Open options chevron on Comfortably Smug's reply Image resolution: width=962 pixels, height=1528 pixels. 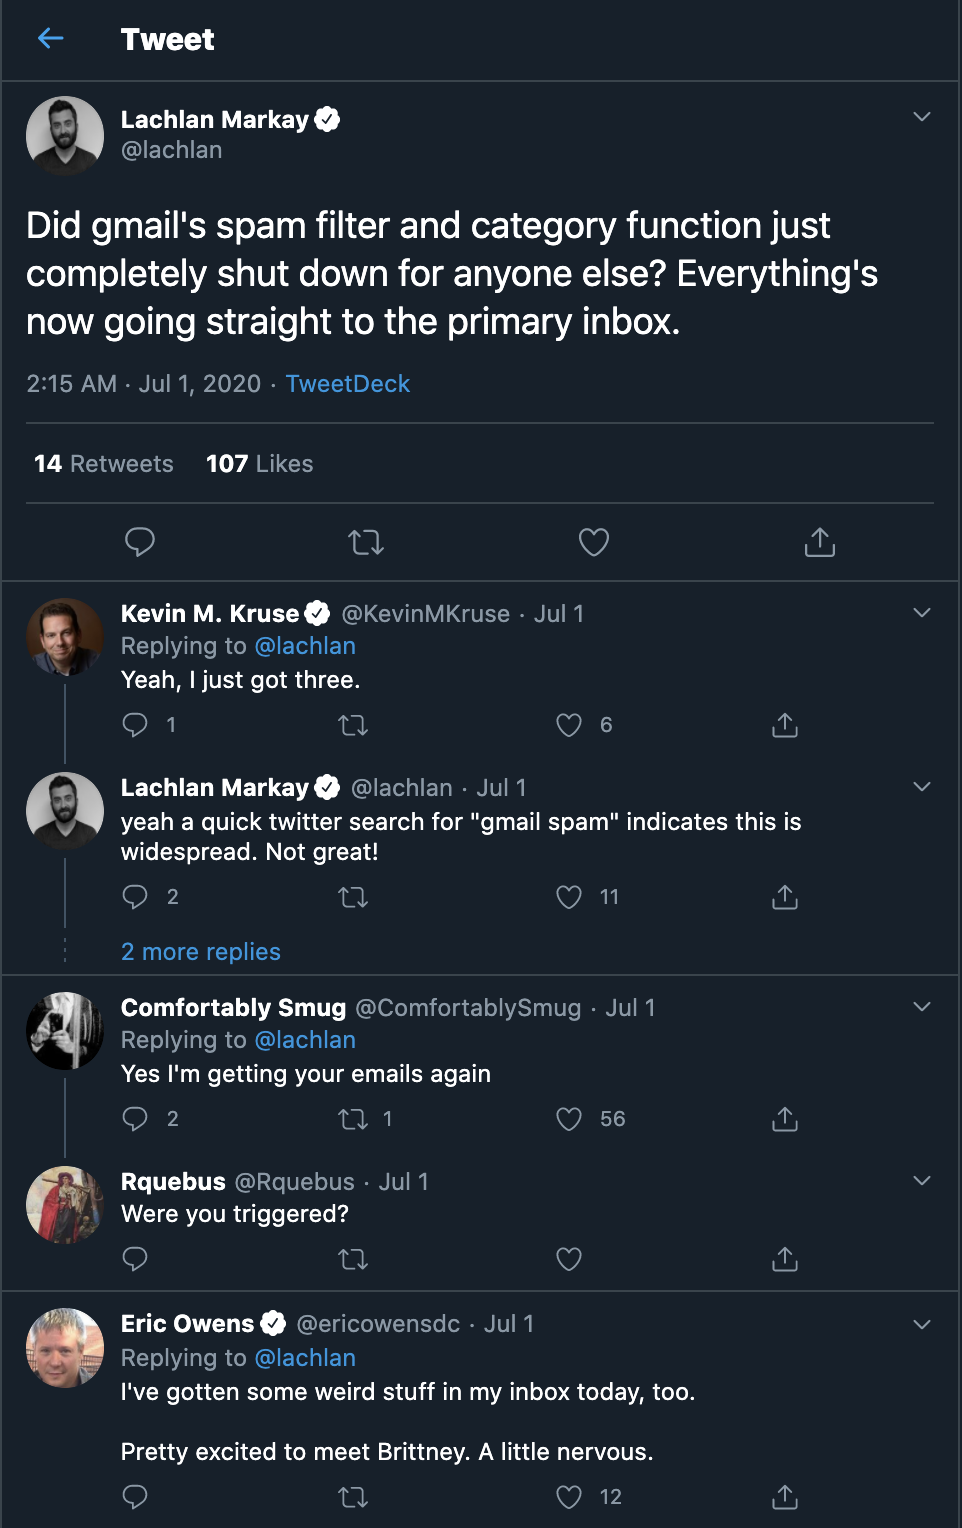tap(922, 1007)
